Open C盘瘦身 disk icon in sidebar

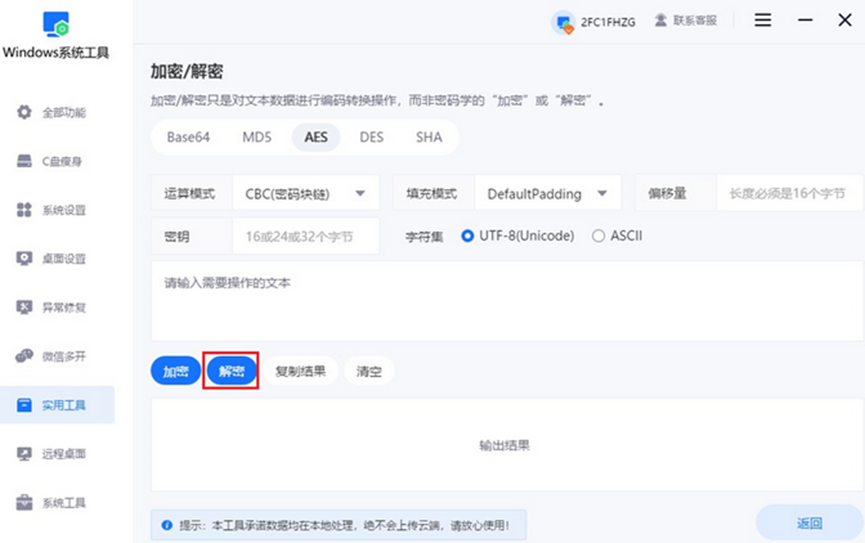click(25, 161)
